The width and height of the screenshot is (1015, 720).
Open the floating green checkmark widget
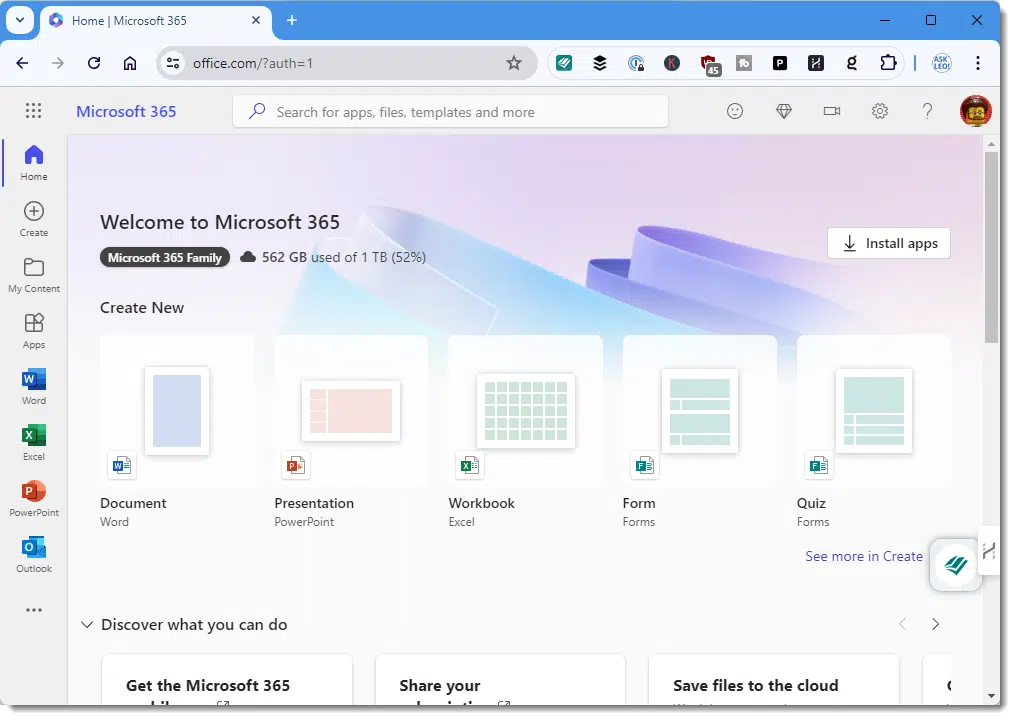click(955, 565)
